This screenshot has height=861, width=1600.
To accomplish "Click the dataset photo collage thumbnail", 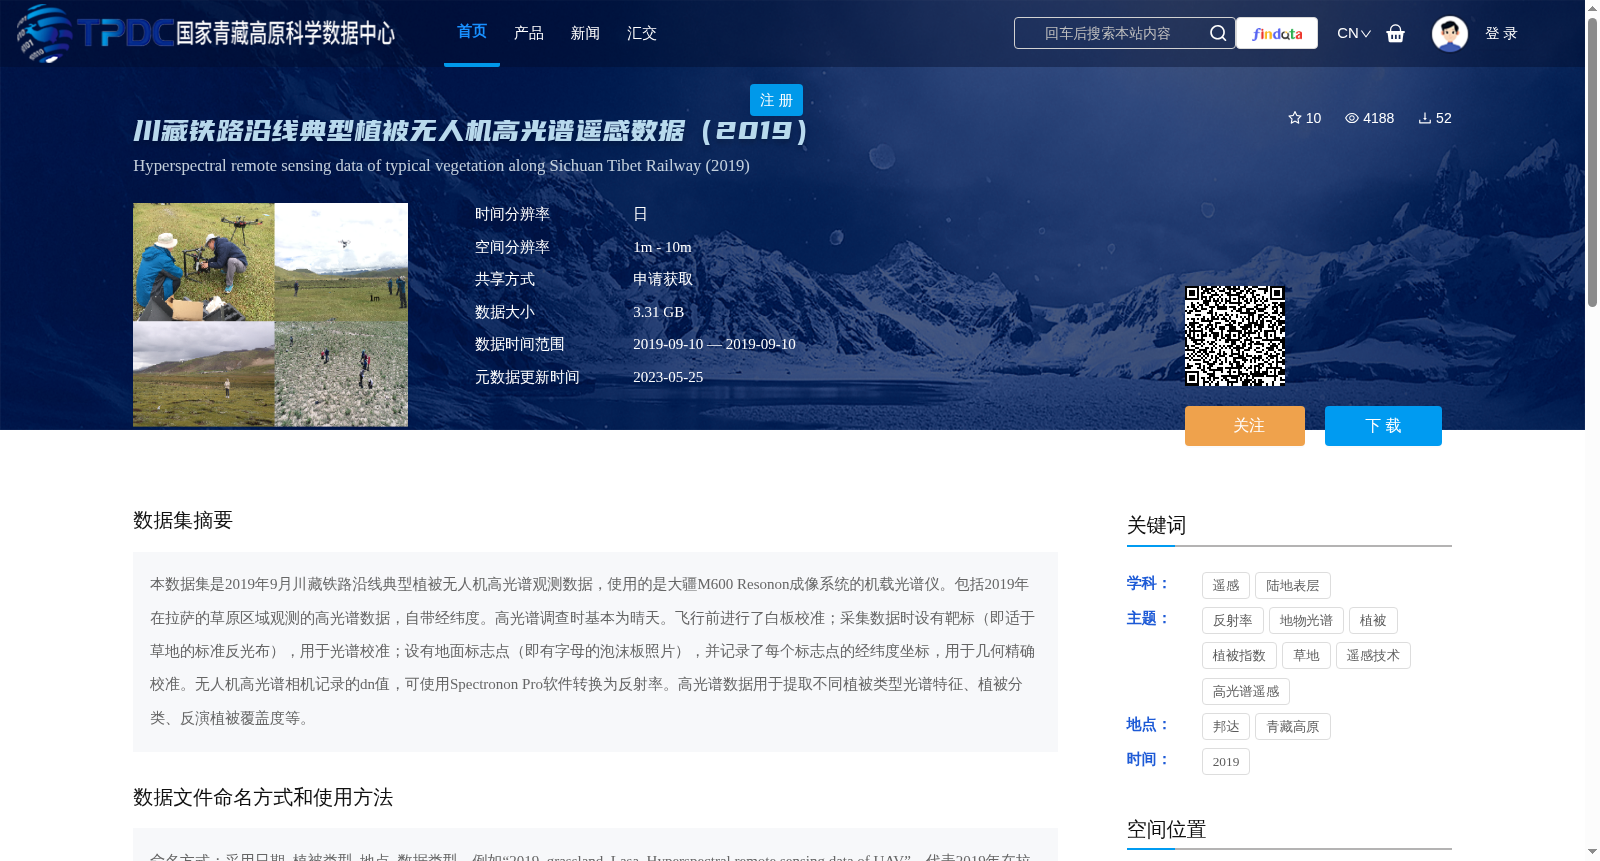I will click(270, 315).
